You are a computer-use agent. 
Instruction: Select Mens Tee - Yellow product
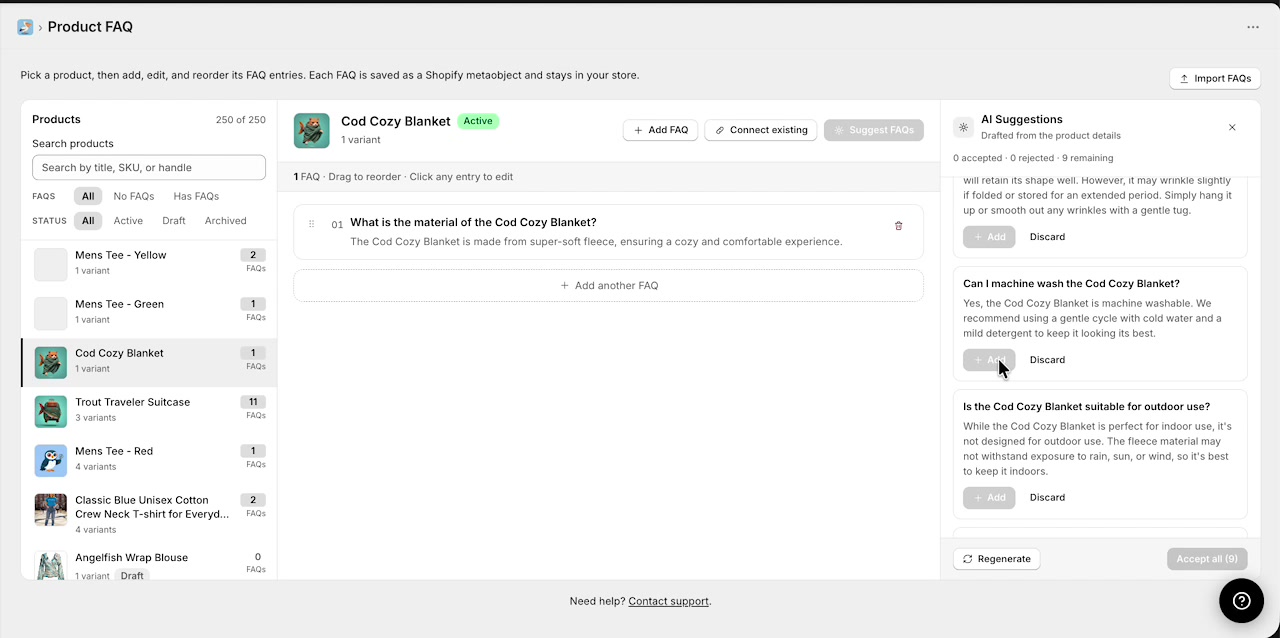point(149,264)
